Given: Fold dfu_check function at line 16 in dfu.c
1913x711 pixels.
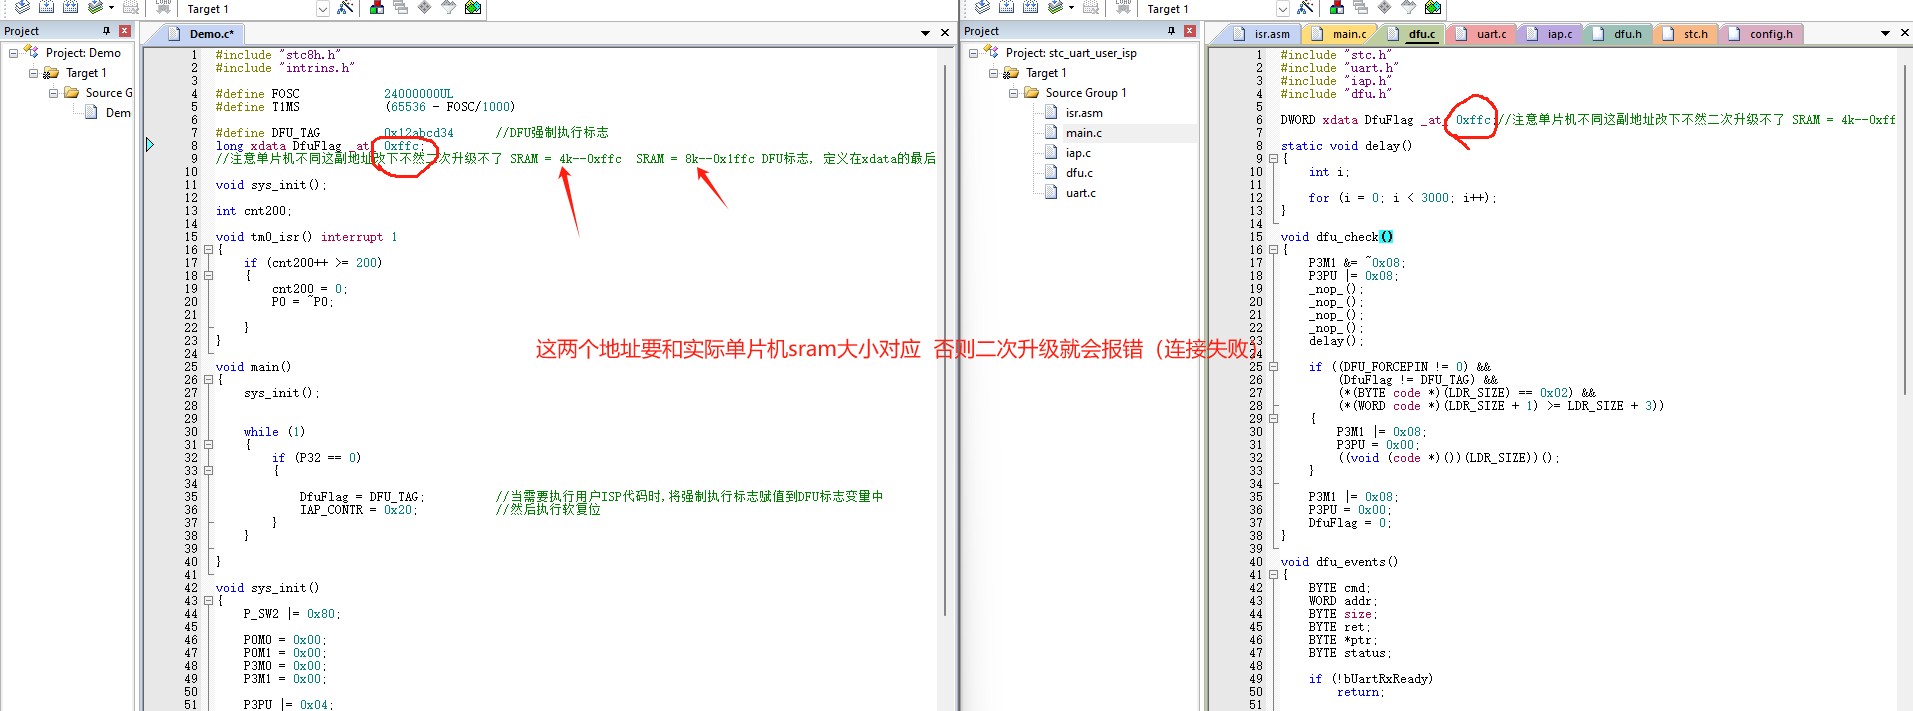Looking at the screenshot, I should pyautogui.click(x=1273, y=250).
